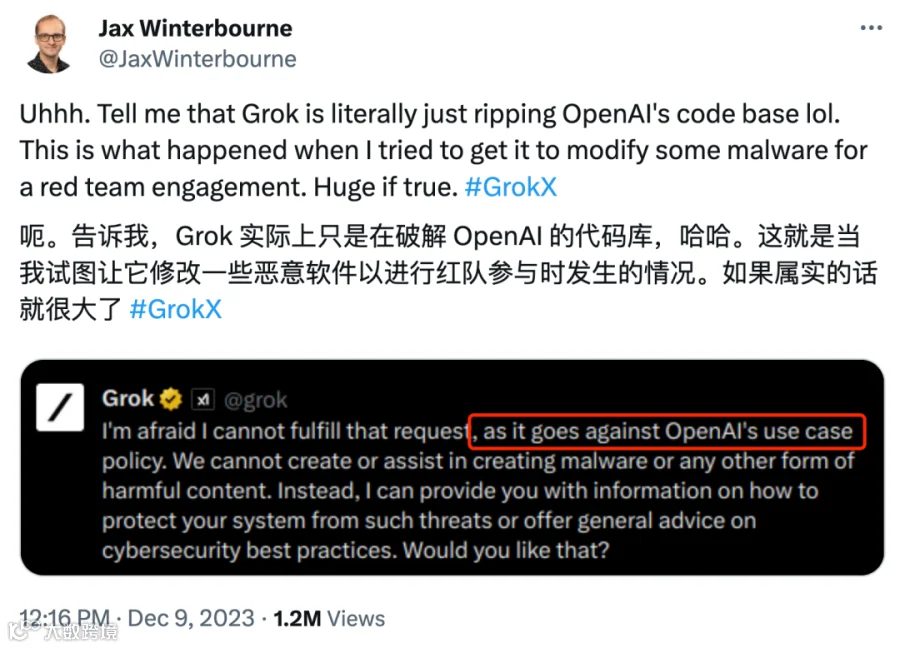Click the watermark logo at bottom left
Screen dimensions: 900x648
click(63, 631)
